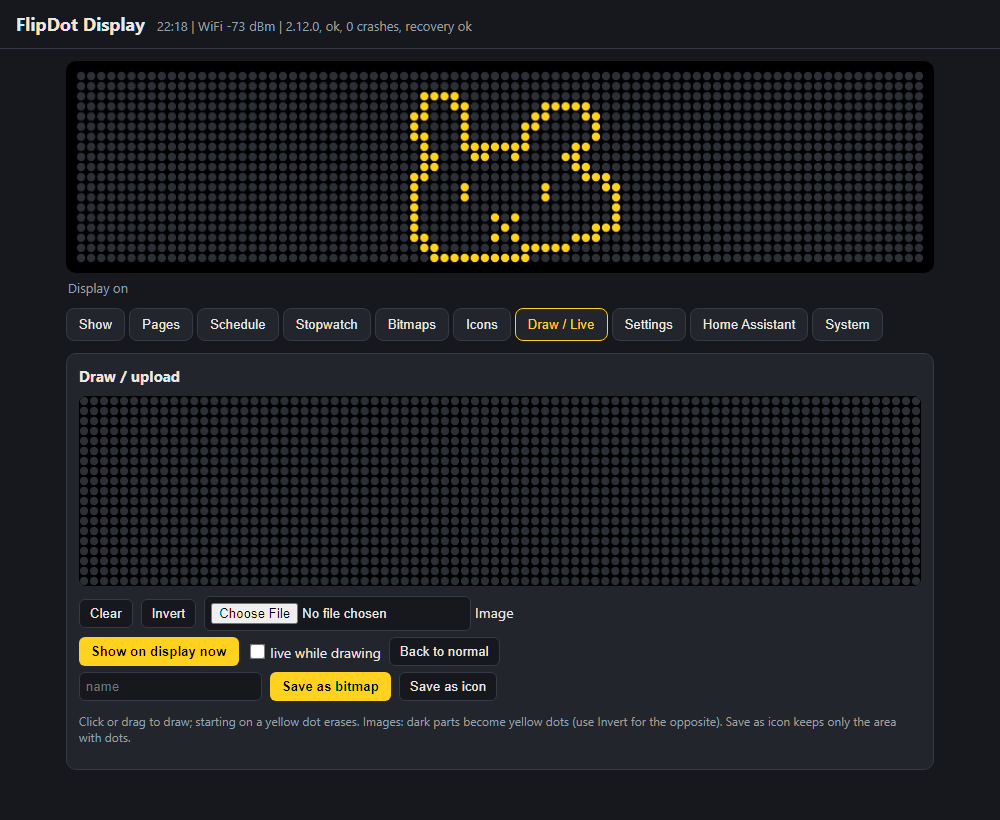Enable live while drawing checkbox
Screen dimensions: 1000x820
point(258,652)
